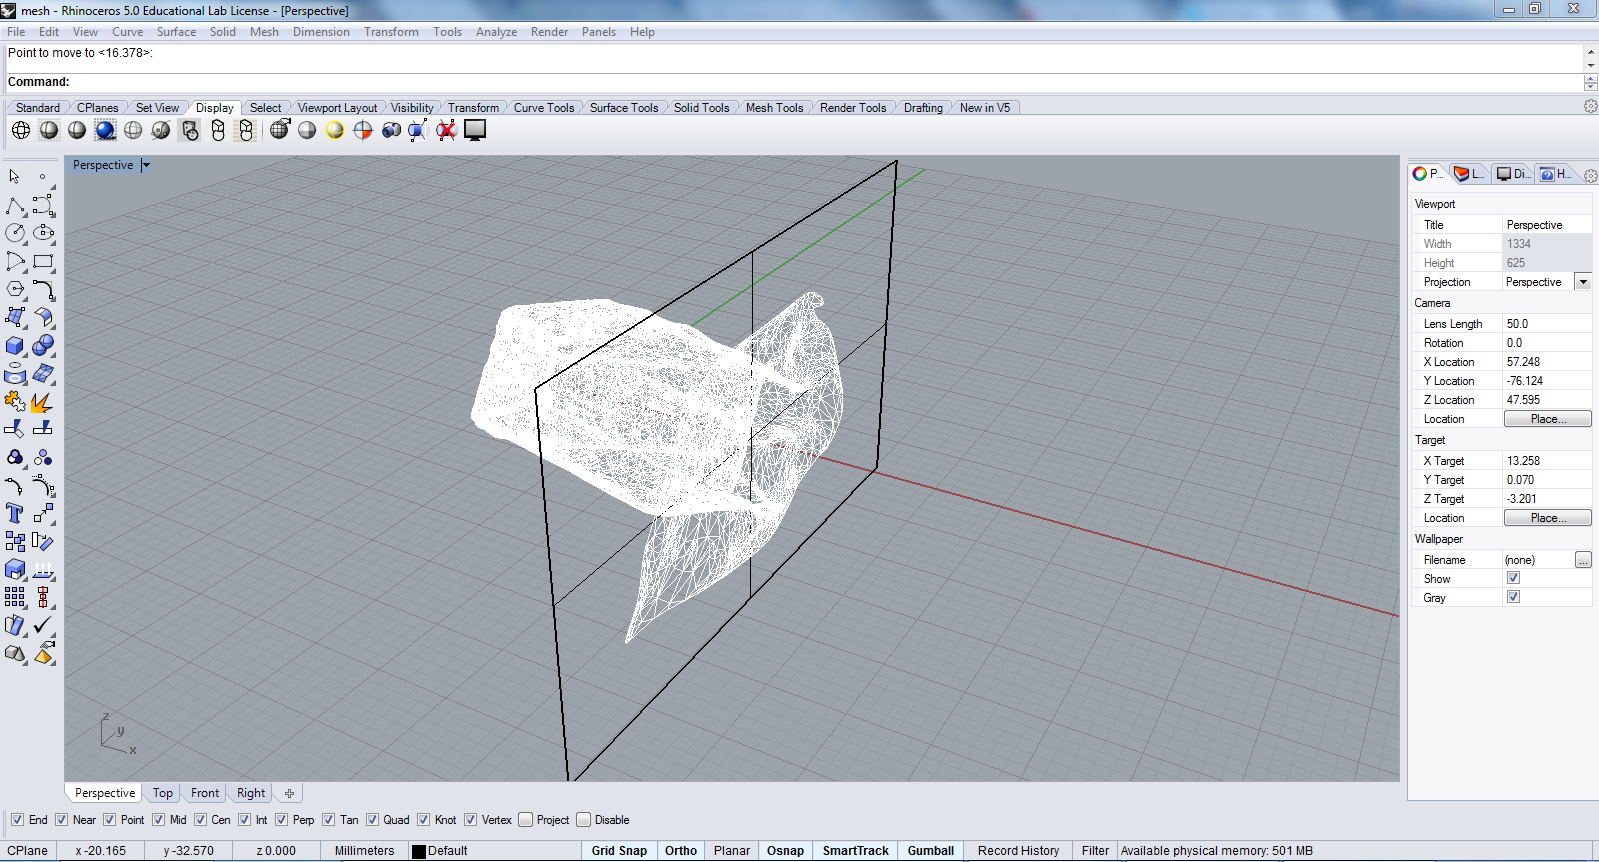This screenshot has width=1599, height=862.
Task: Switch to the Mesh Tools toolbar tab
Action: [x=774, y=108]
